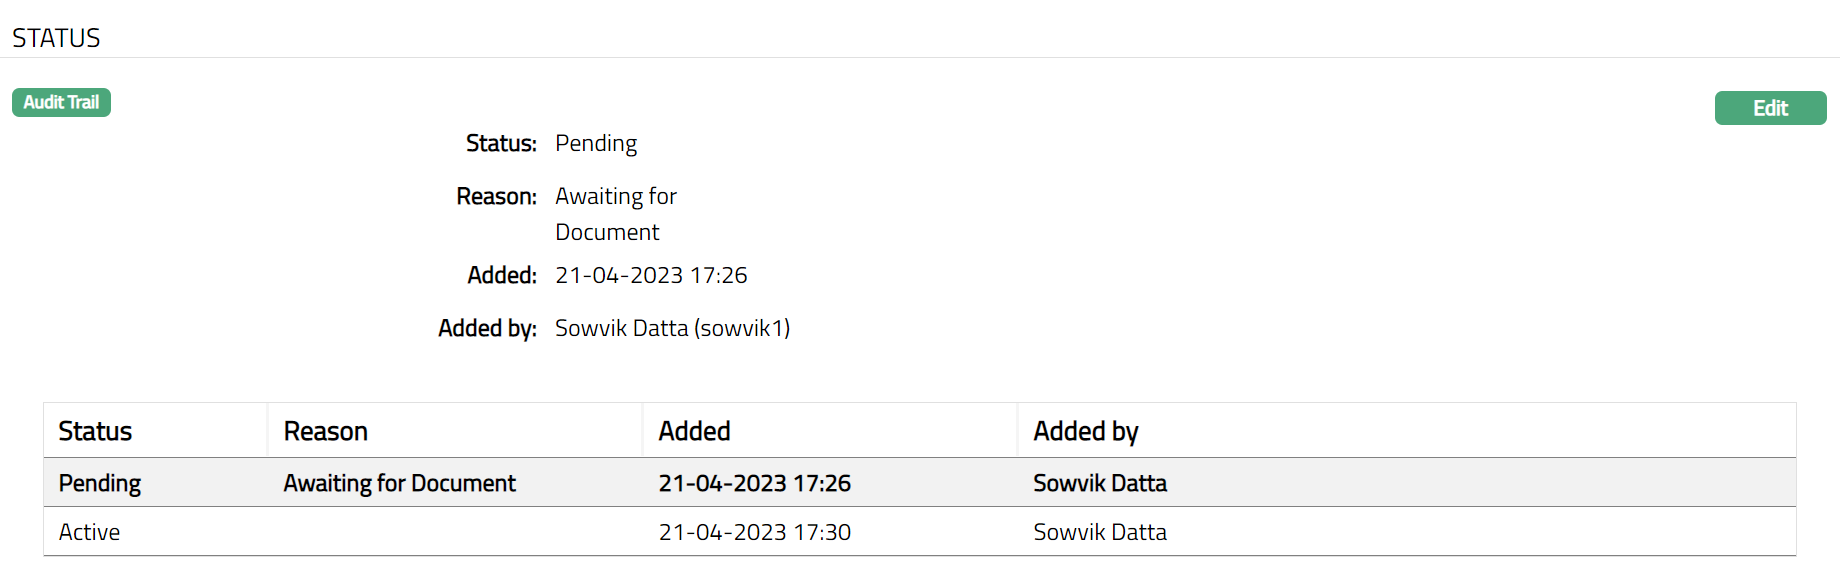Viewport: 1840px width, 574px height.
Task: Click the empty Reason cell in Active row
Action: point(454,532)
